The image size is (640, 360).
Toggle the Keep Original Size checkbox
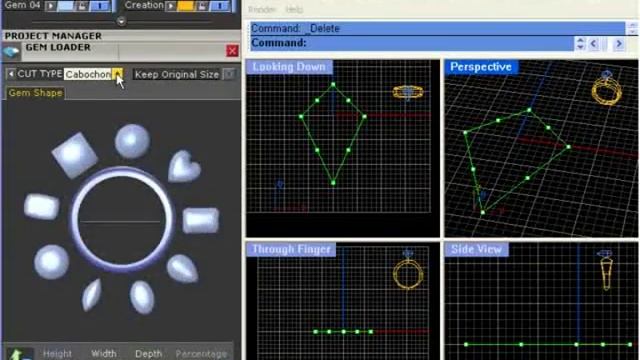(x=230, y=74)
